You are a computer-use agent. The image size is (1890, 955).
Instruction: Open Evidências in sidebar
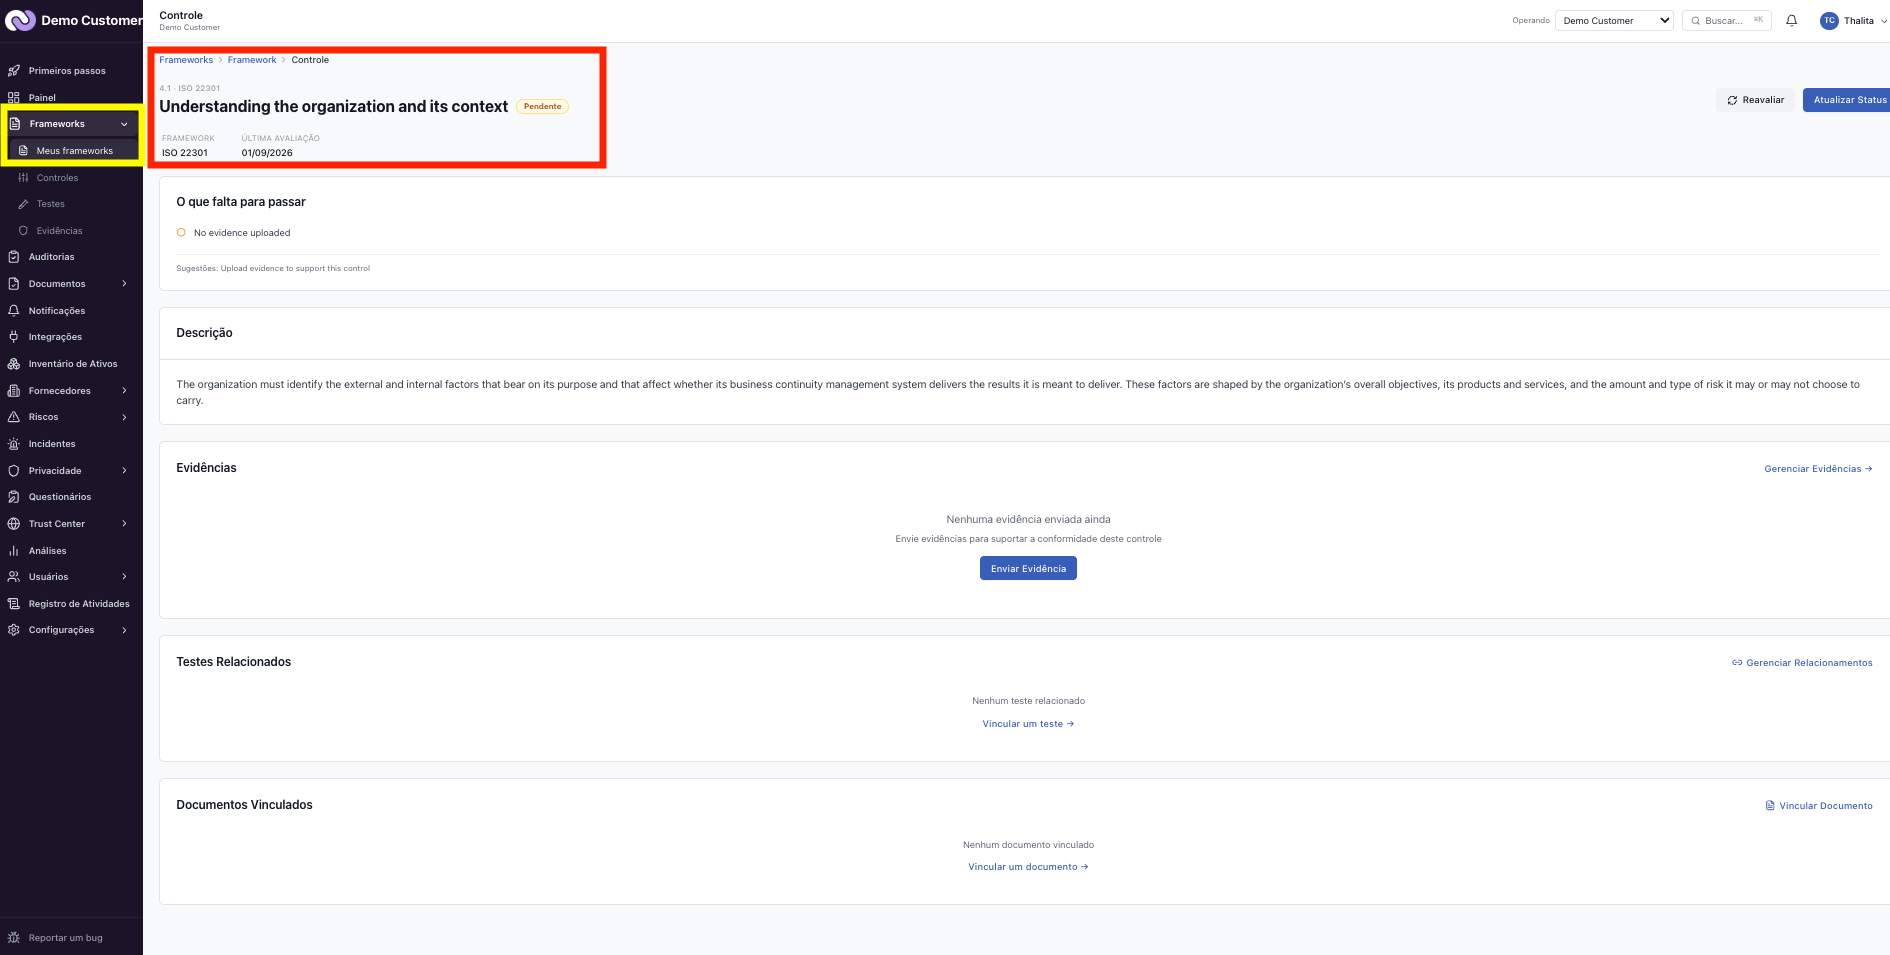click(x=59, y=231)
